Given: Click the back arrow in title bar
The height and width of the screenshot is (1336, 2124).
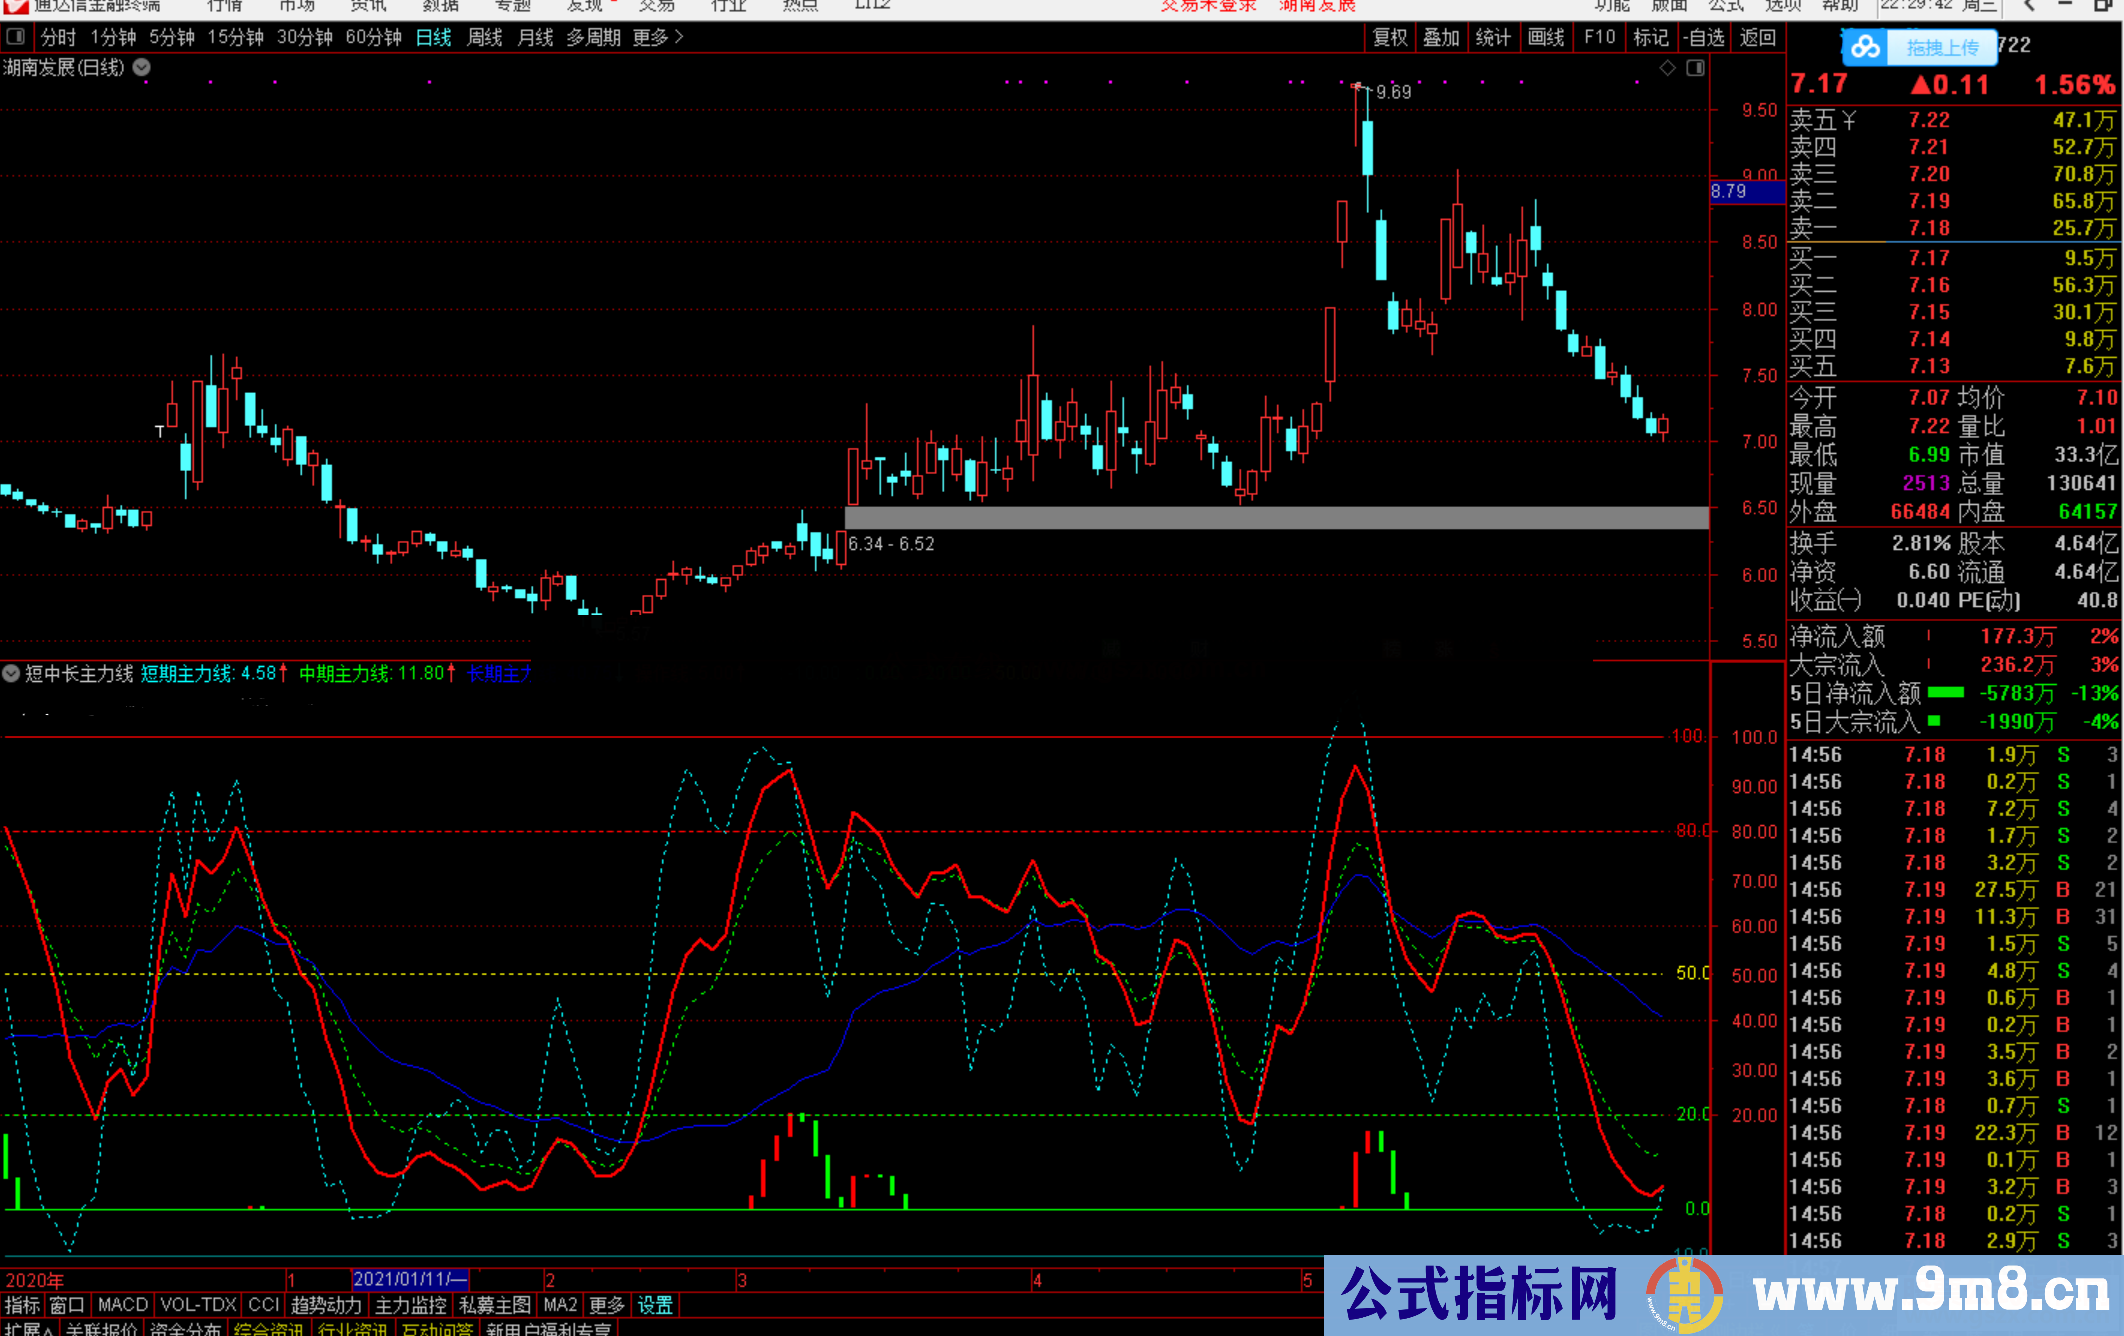Looking at the screenshot, I should click(2029, 6).
